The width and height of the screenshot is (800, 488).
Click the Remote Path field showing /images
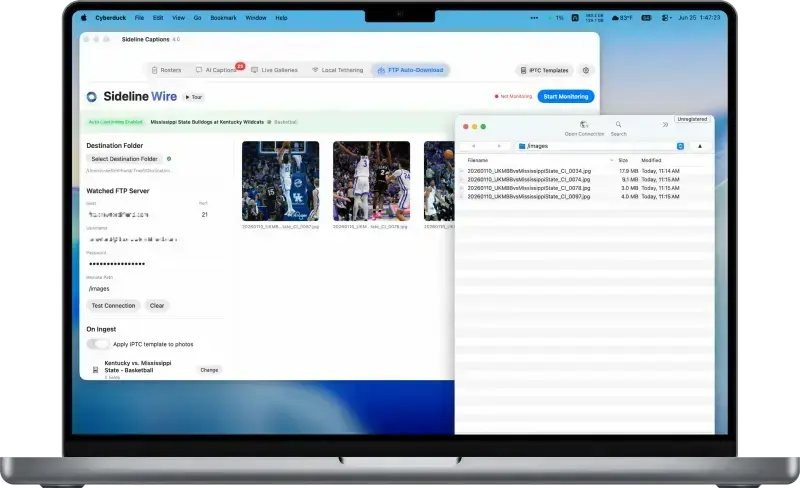153,288
